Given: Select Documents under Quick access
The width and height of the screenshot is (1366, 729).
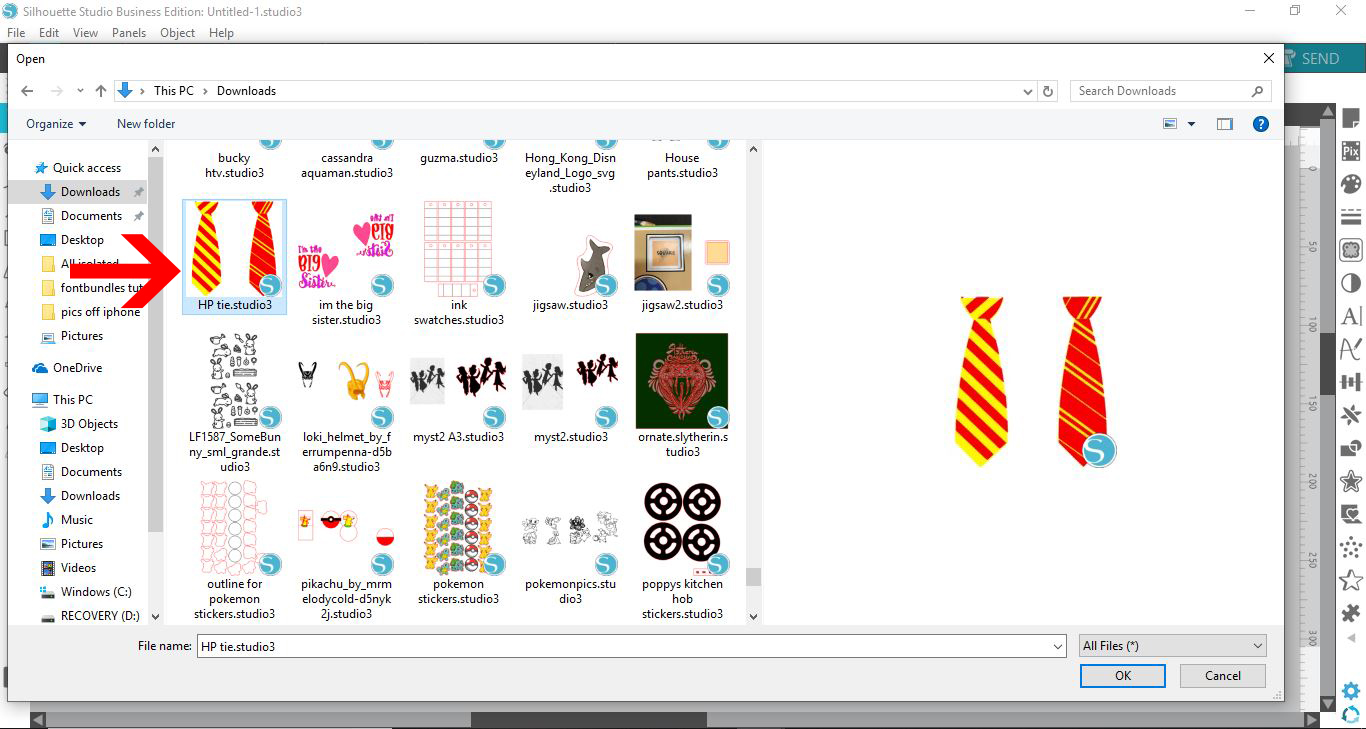Looking at the screenshot, I should point(92,216).
